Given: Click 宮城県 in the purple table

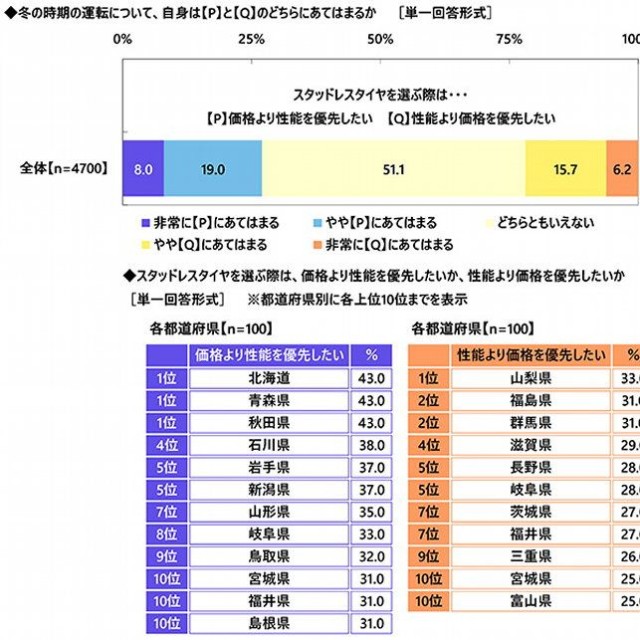Looking at the screenshot, I should [x=269, y=579].
